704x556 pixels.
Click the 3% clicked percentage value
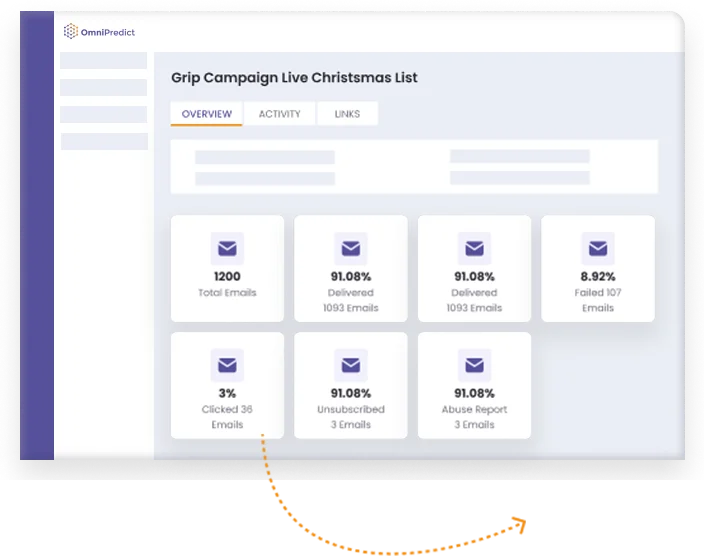227,393
